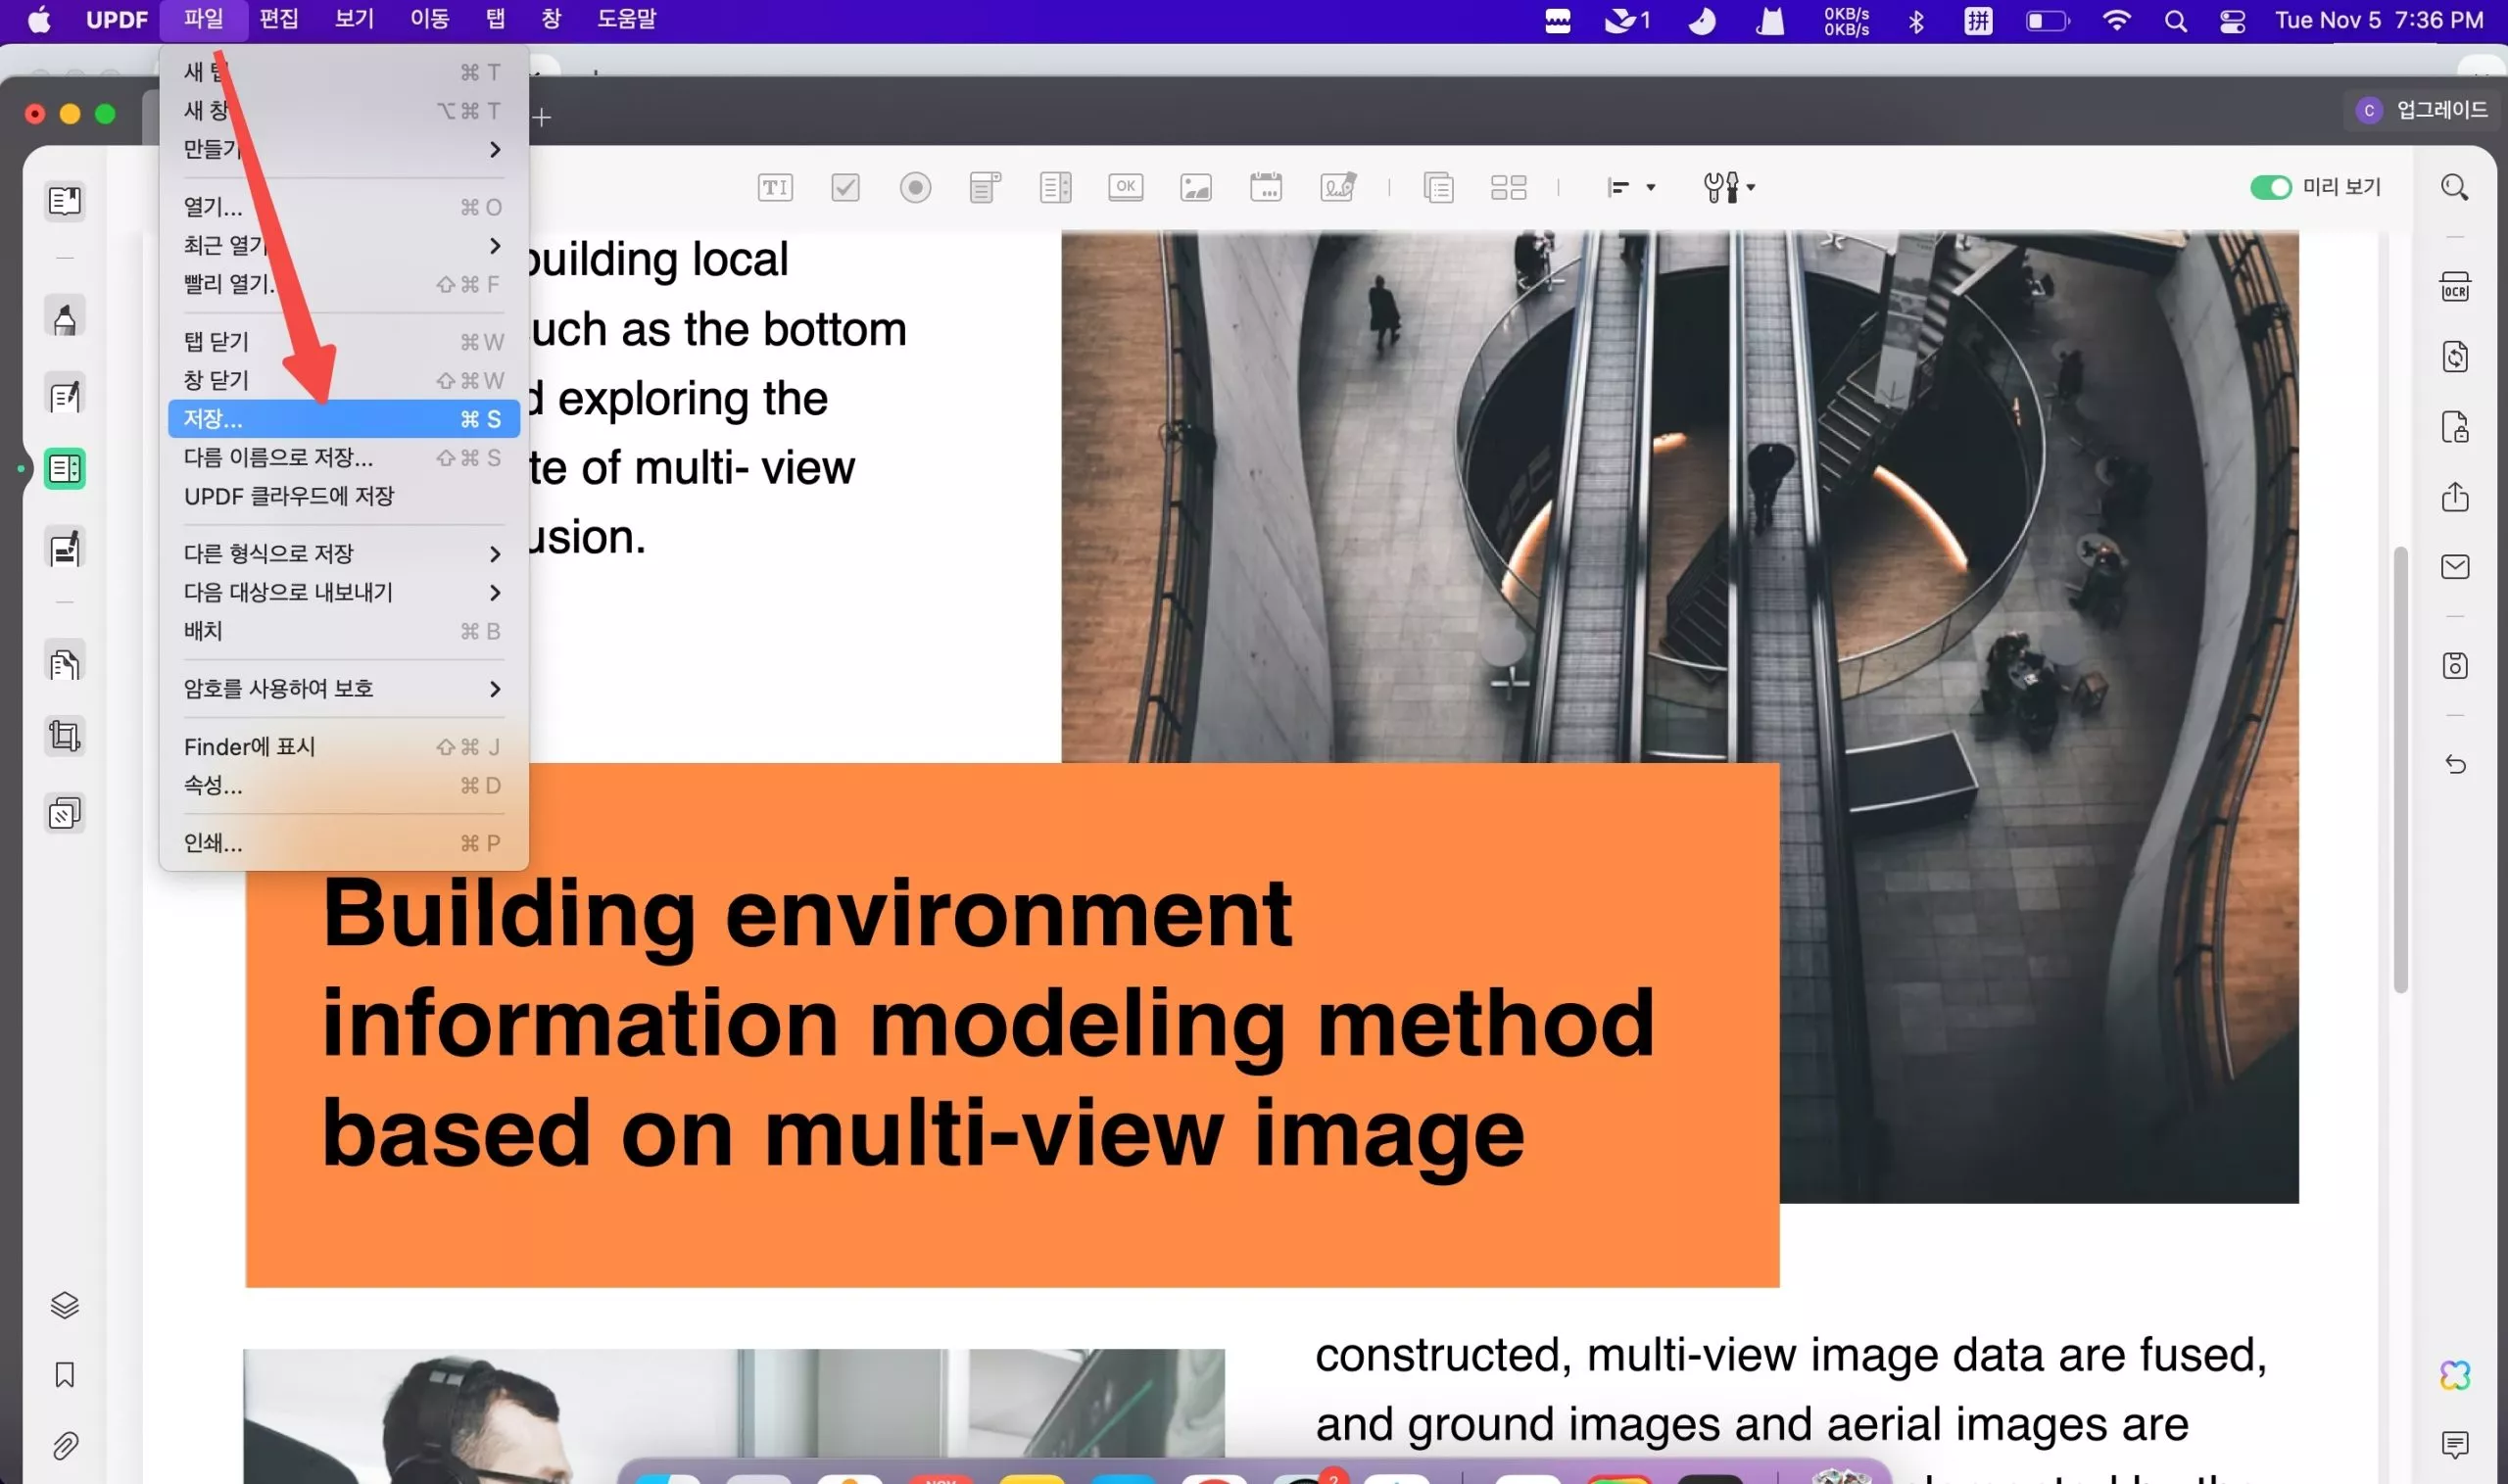Open the align fields dropdown
Viewport: 2508px width, 1484px height.
point(1630,187)
